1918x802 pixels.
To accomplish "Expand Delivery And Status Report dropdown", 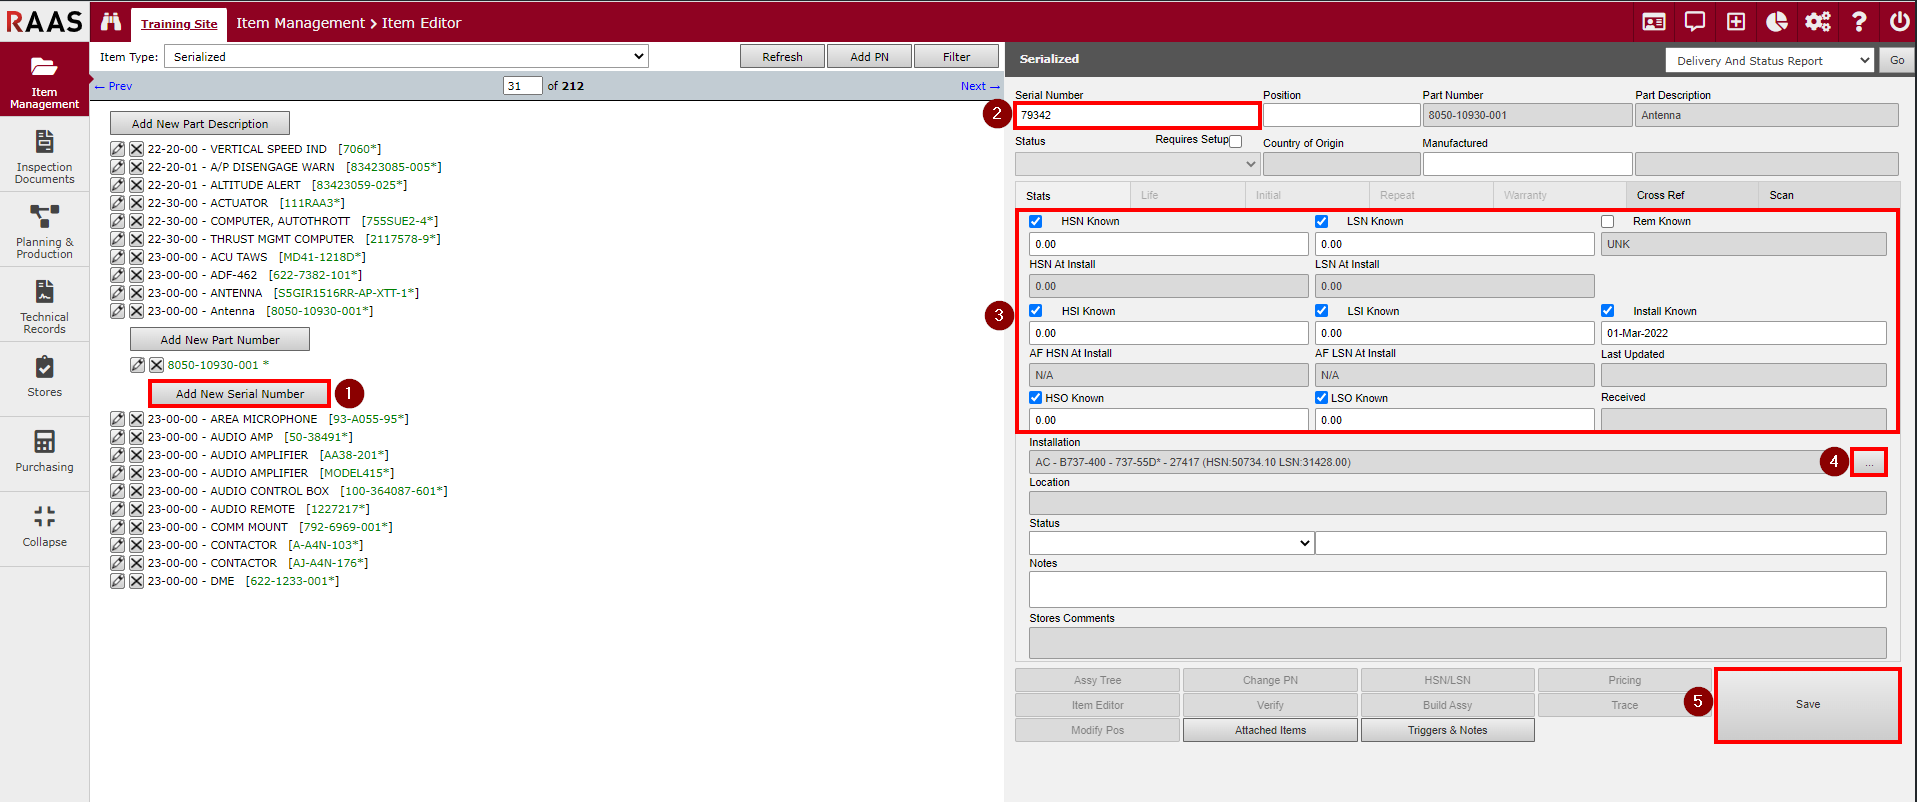I will pos(1769,61).
